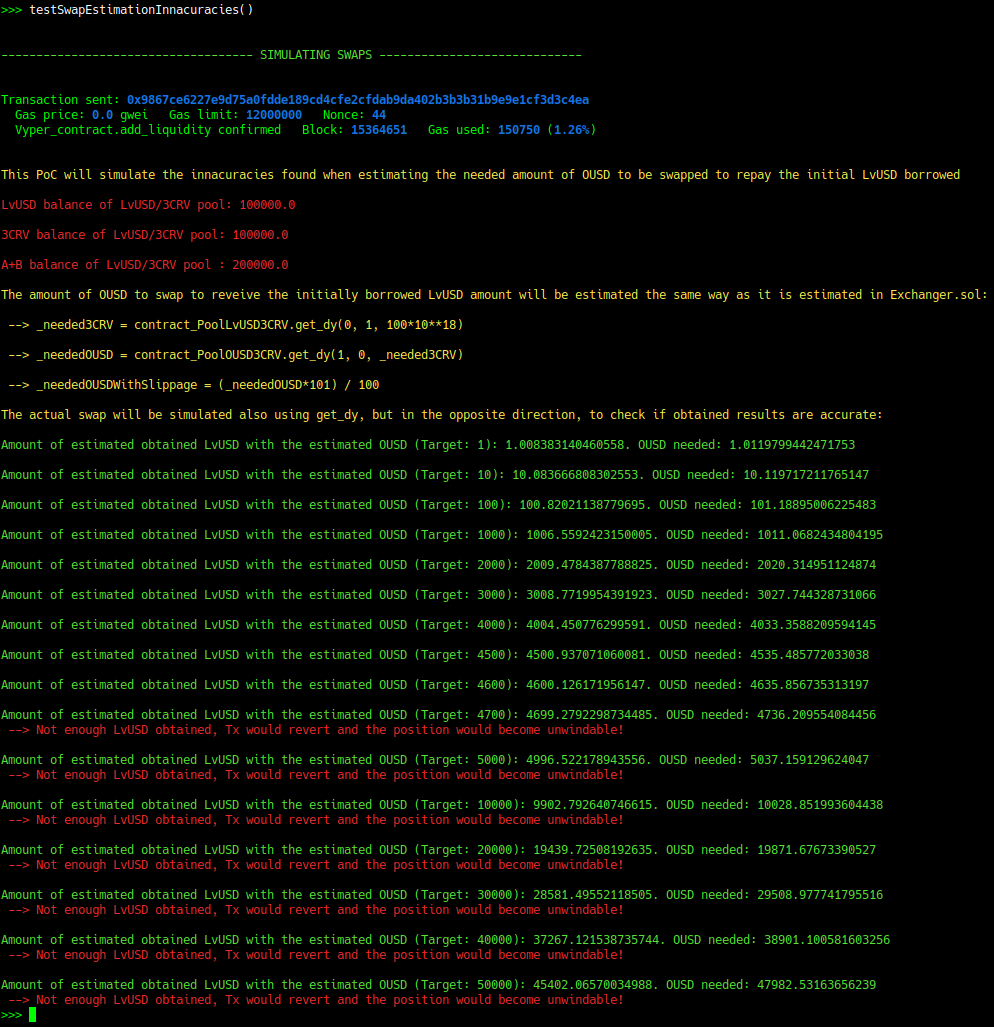Screen dimensions: 994x1027
Task: Click the SIMULATING SWAPS header
Action: [316, 55]
